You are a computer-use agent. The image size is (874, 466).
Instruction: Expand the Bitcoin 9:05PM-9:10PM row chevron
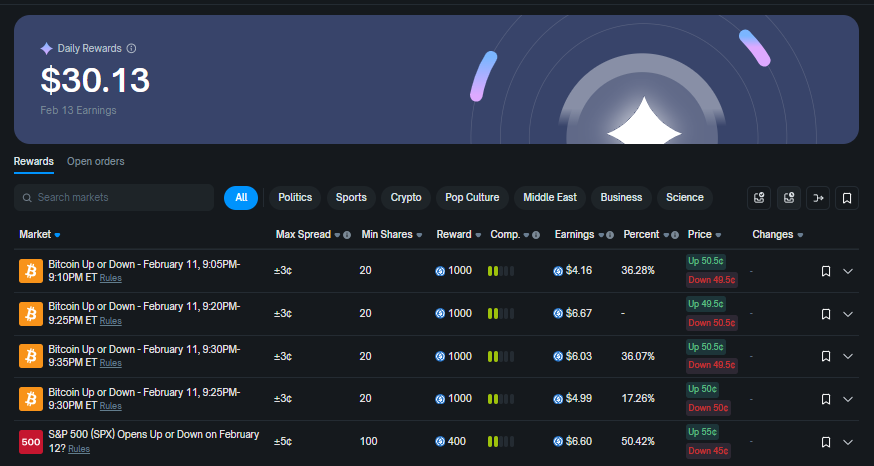click(x=848, y=271)
